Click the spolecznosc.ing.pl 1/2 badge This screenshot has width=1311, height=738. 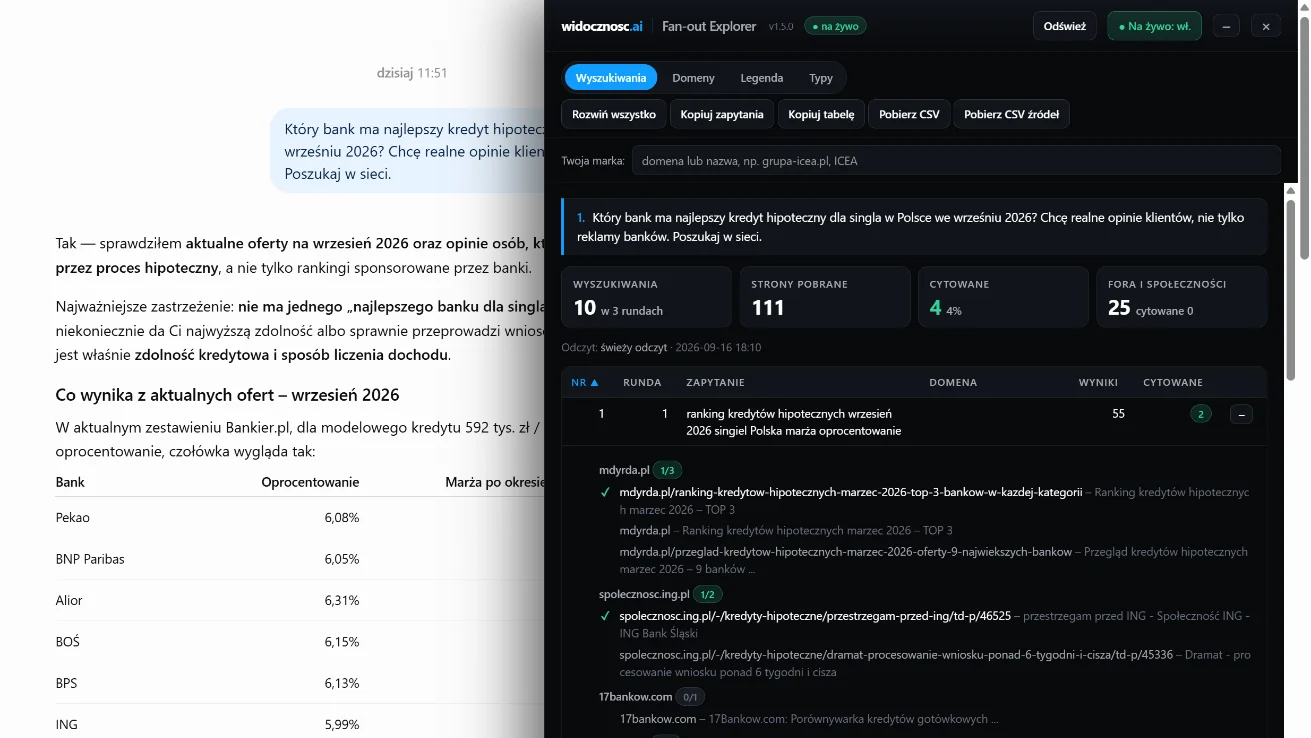click(x=708, y=594)
